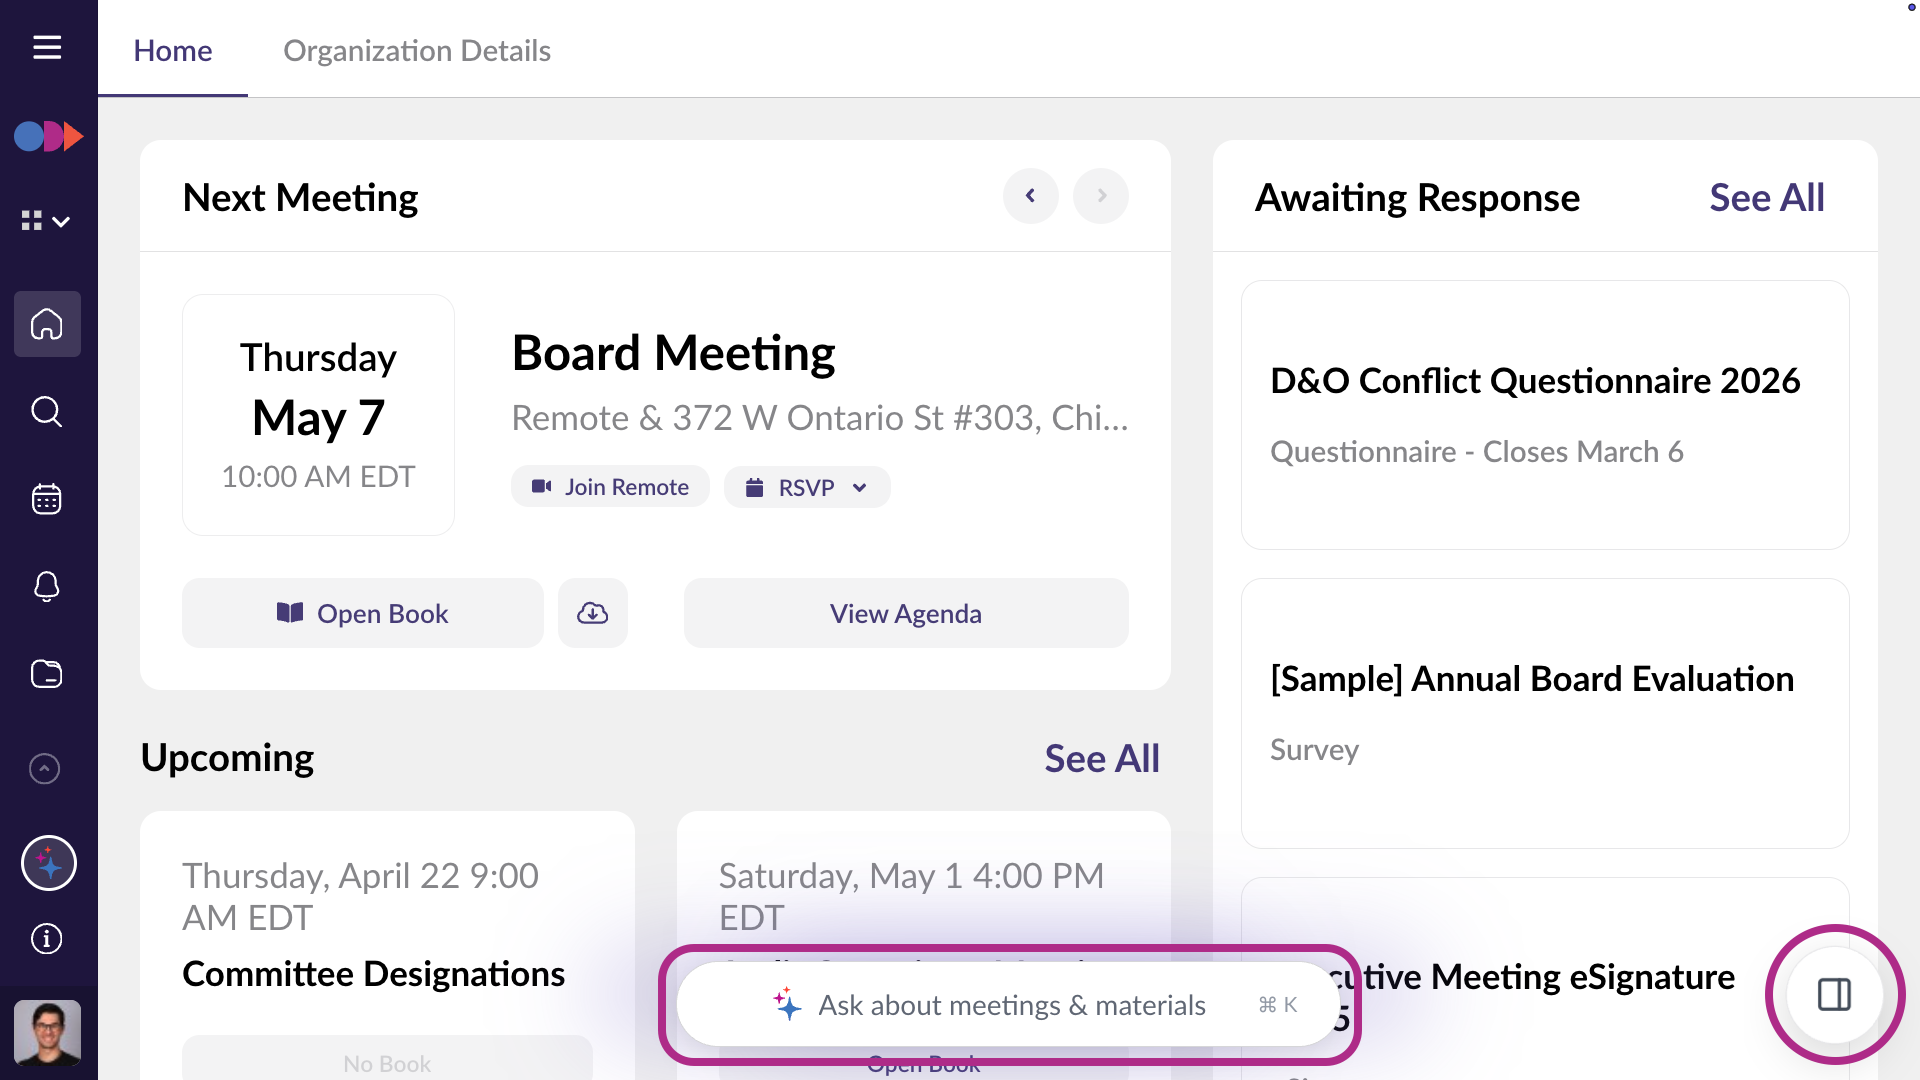Click the meeting location address text
1920x1080 pixels.
[820, 418]
